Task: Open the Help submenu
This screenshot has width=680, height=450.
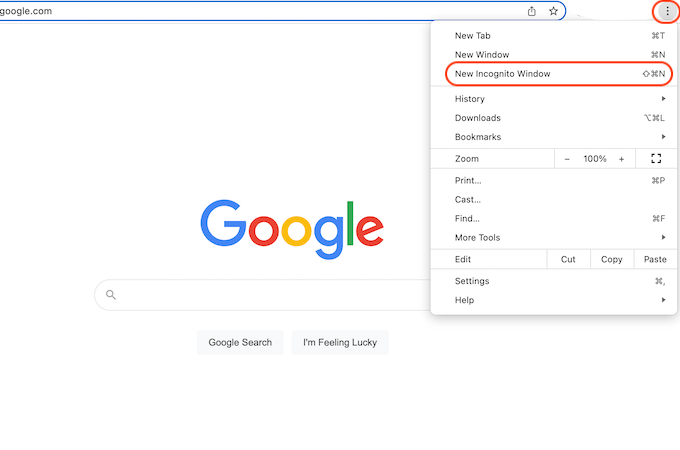Action: [553, 300]
